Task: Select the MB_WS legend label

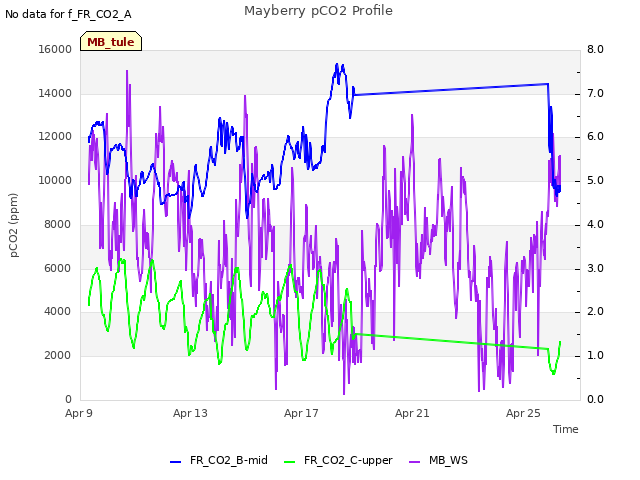Action: (x=448, y=460)
